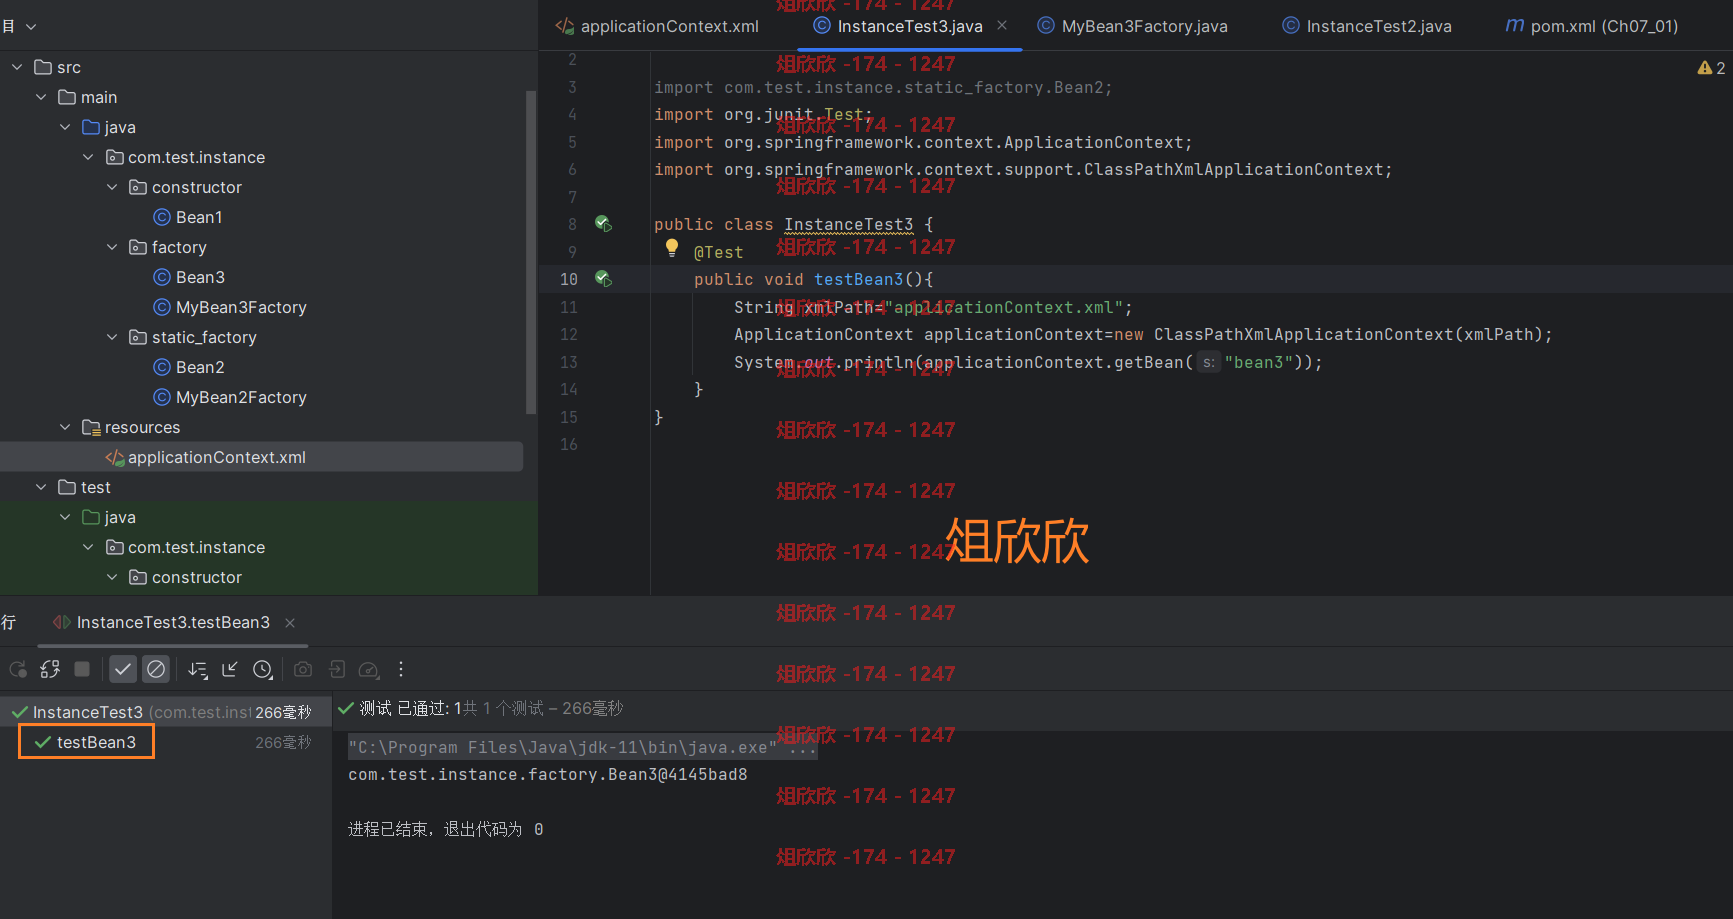Select the resources folder row
Screen dimensions: 1733x919
[x=261, y=427]
